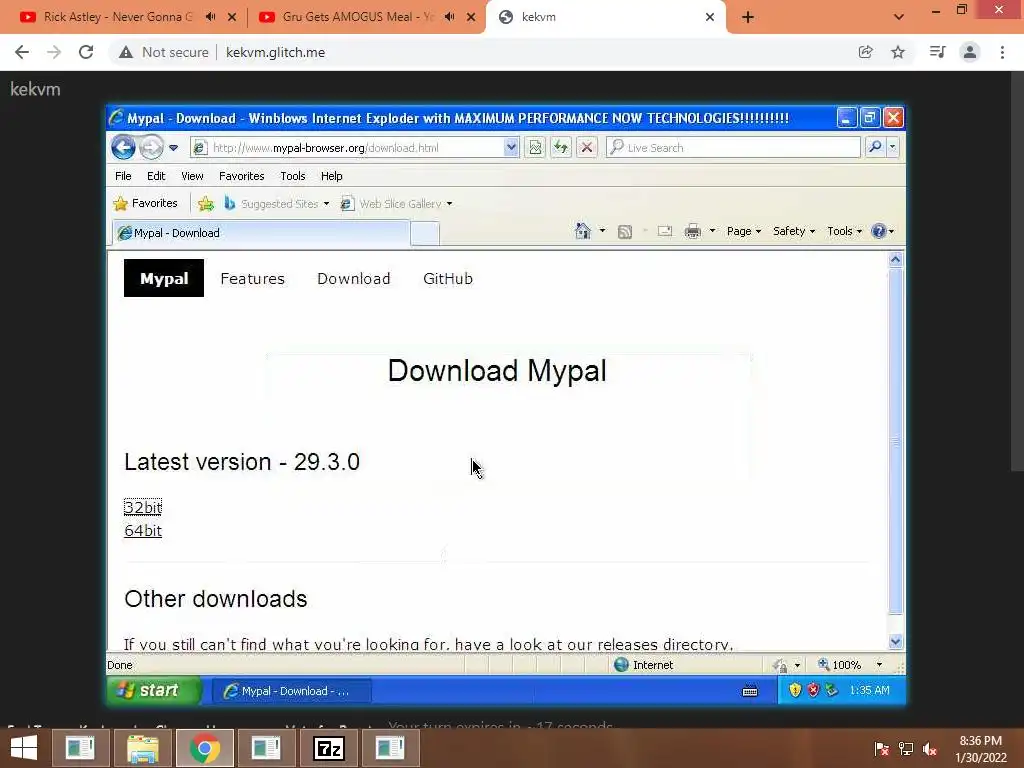Click the new blank tab button

pos(425,234)
